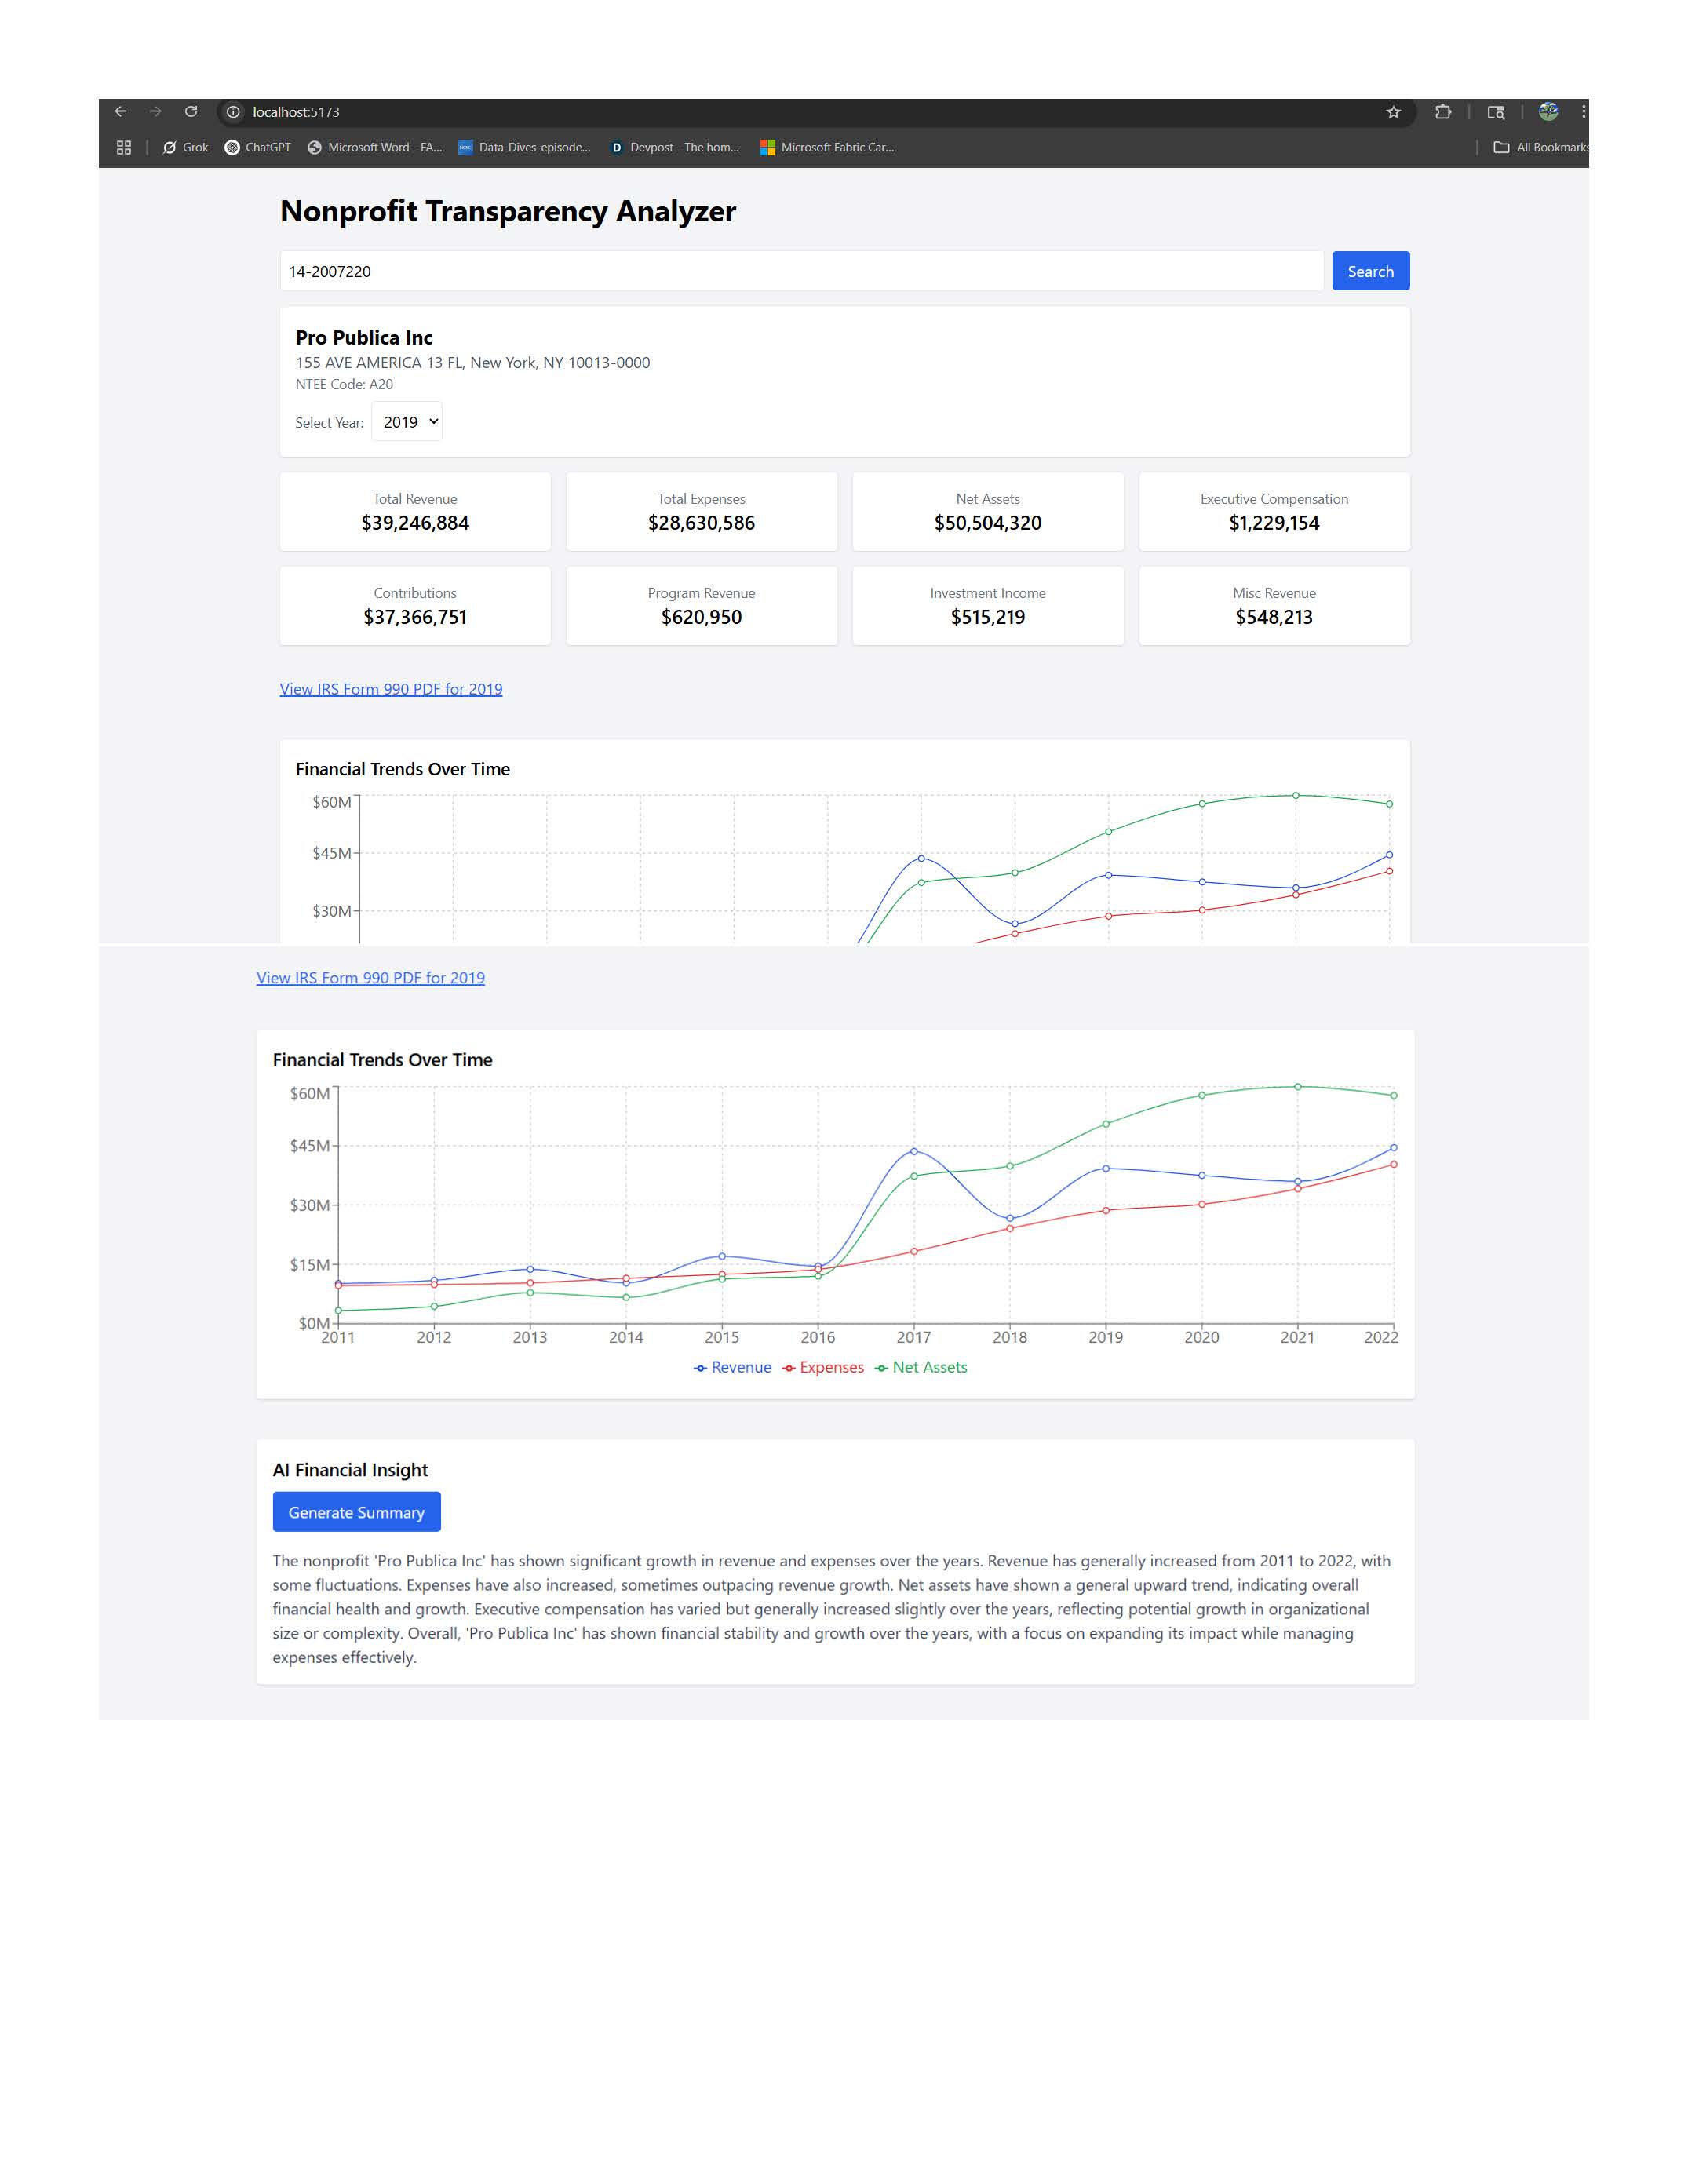Reload the page with refresh icon
Screen dimensions: 1688x2184
tap(191, 112)
